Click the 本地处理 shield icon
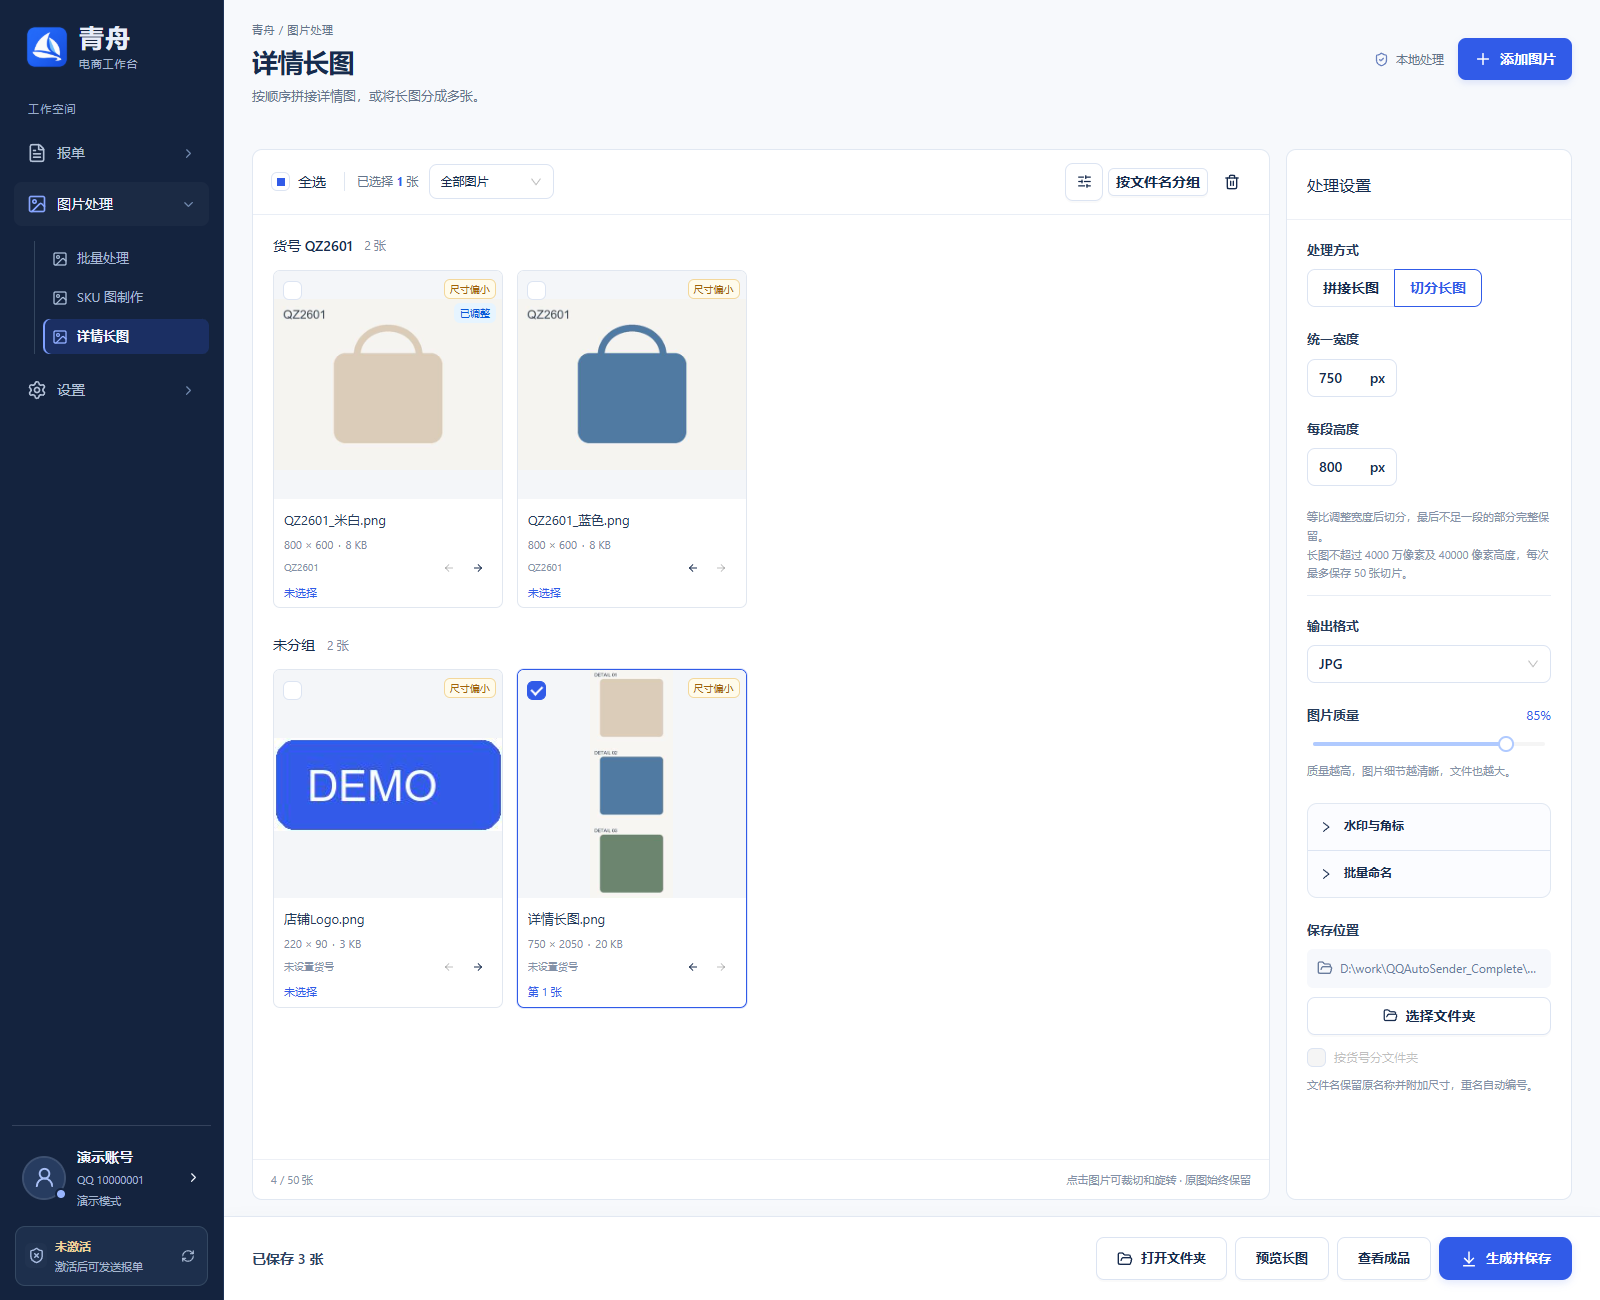 click(1381, 60)
